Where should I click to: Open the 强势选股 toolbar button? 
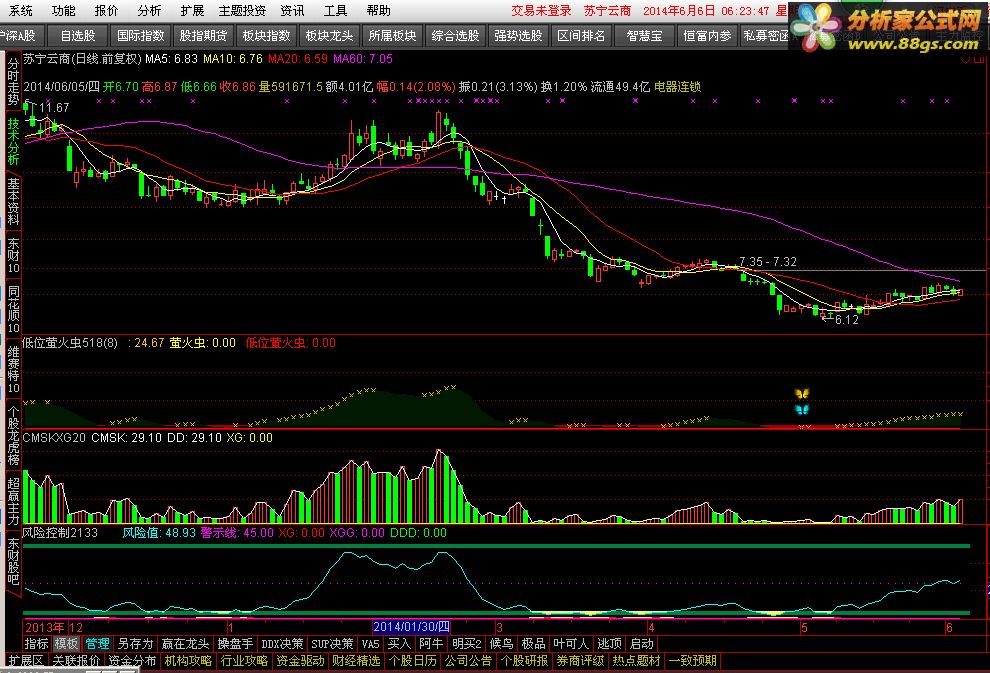point(518,36)
